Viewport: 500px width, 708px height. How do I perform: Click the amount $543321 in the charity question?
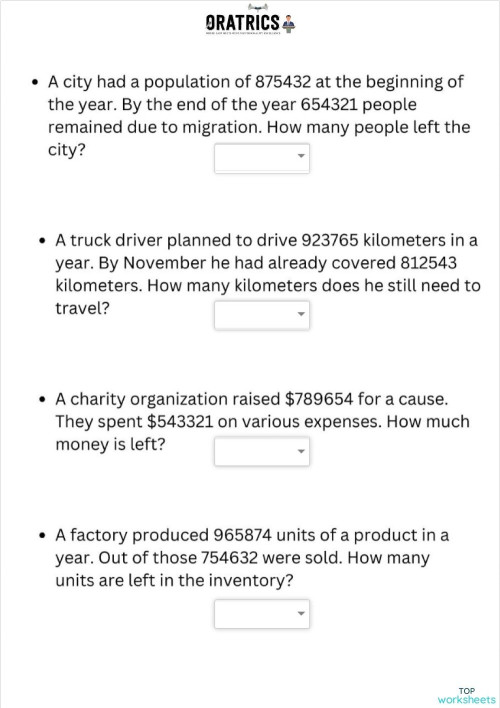(x=180, y=422)
